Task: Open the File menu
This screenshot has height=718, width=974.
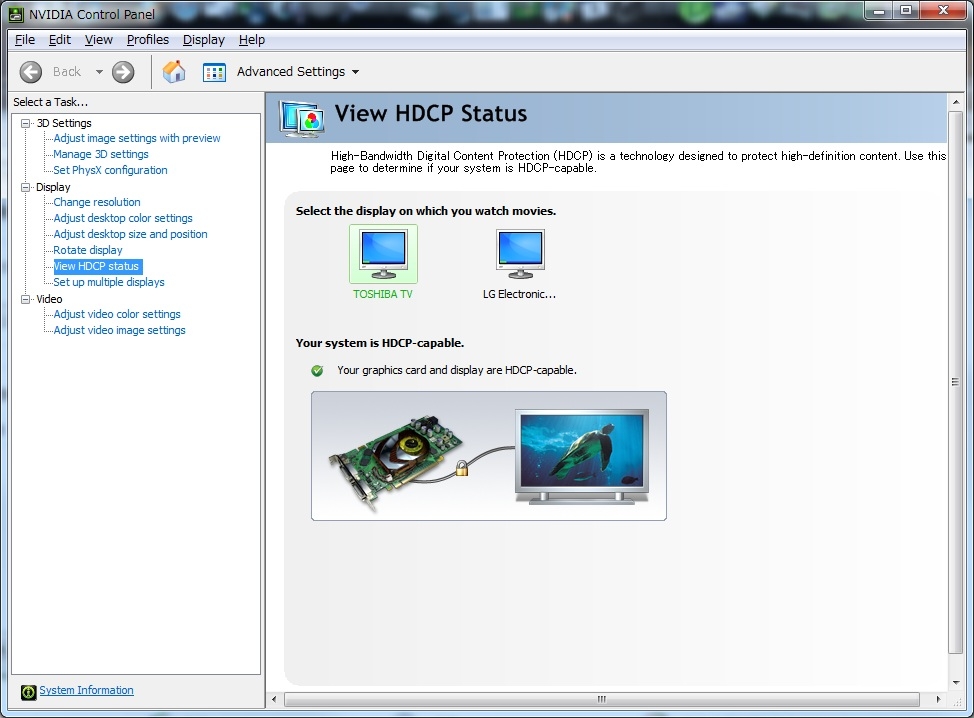Action: (25, 40)
